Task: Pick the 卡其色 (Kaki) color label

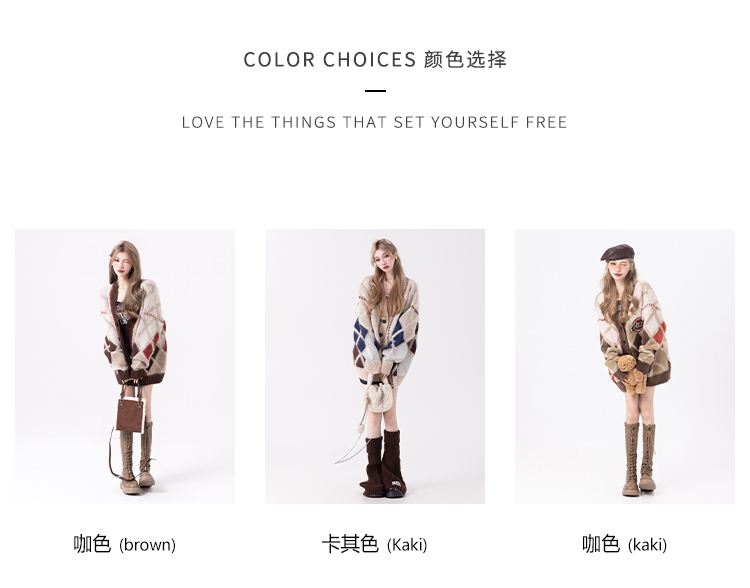Action: pyautogui.click(x=375, y=544)
